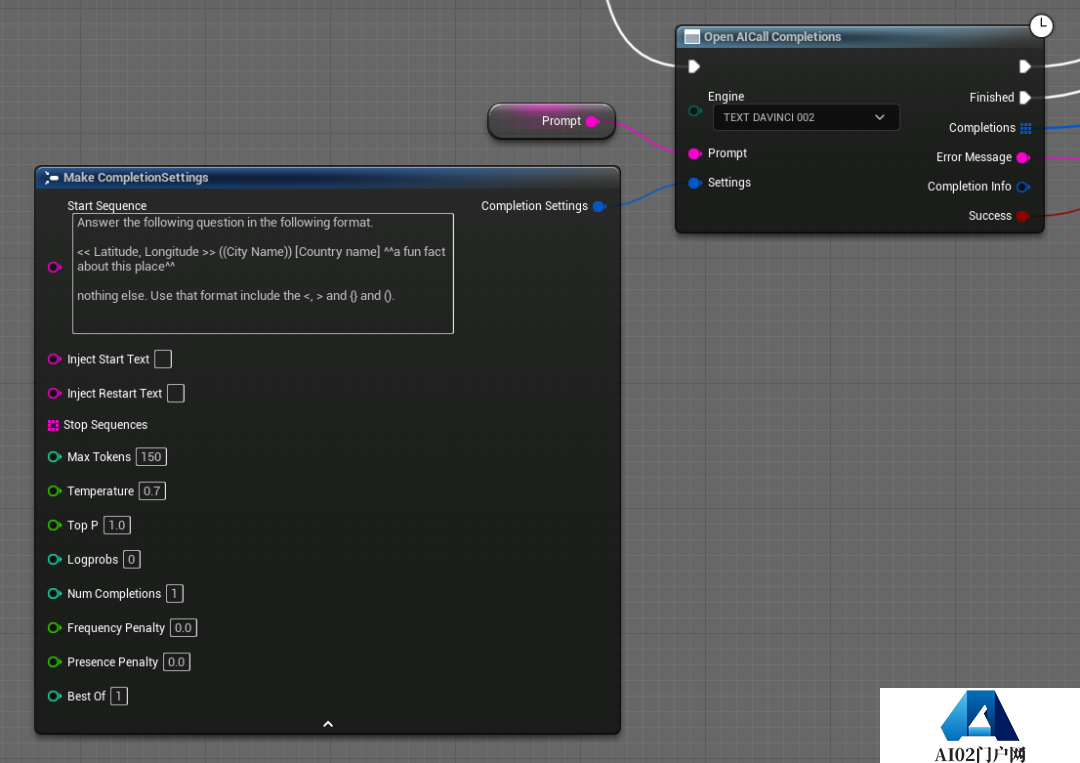
Task: Click the Completion Info output pin
Action: 1023,186
